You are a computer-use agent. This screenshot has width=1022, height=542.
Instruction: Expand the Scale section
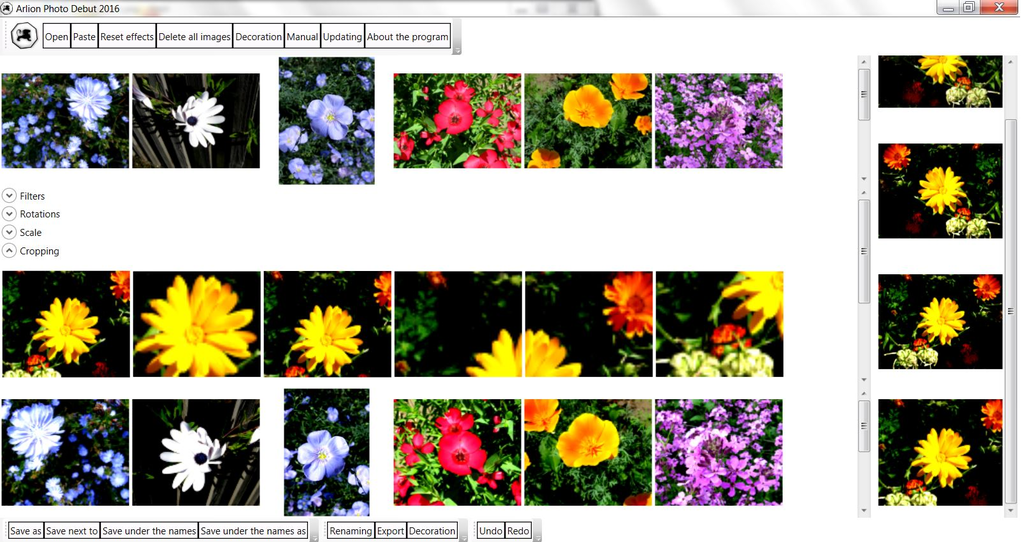point(9,232)
